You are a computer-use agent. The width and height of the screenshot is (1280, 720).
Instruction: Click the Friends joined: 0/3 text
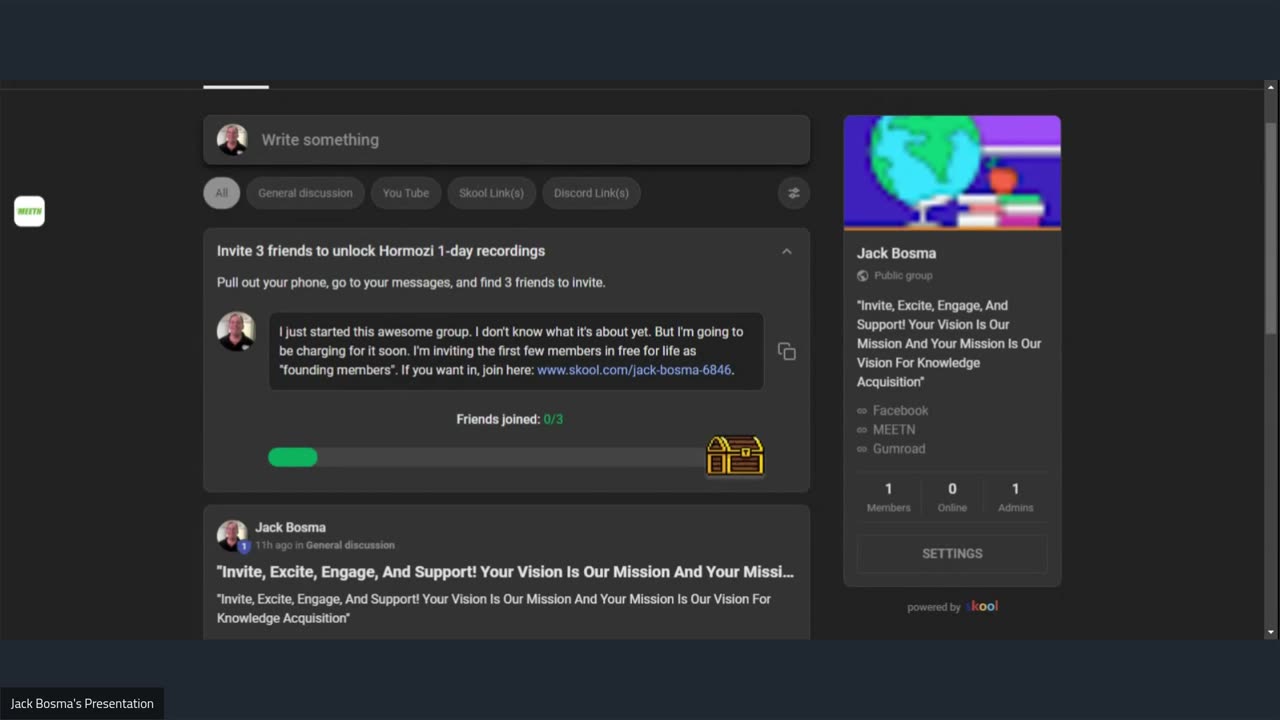point(510,419)
